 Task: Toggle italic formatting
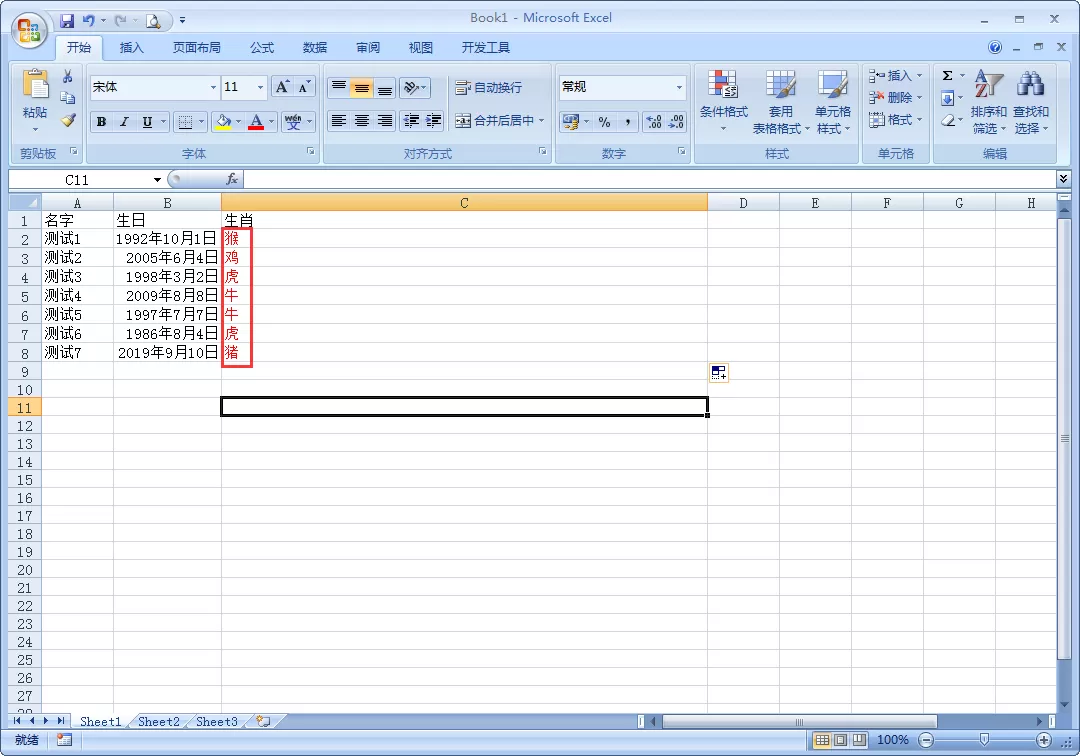point(124,122)
